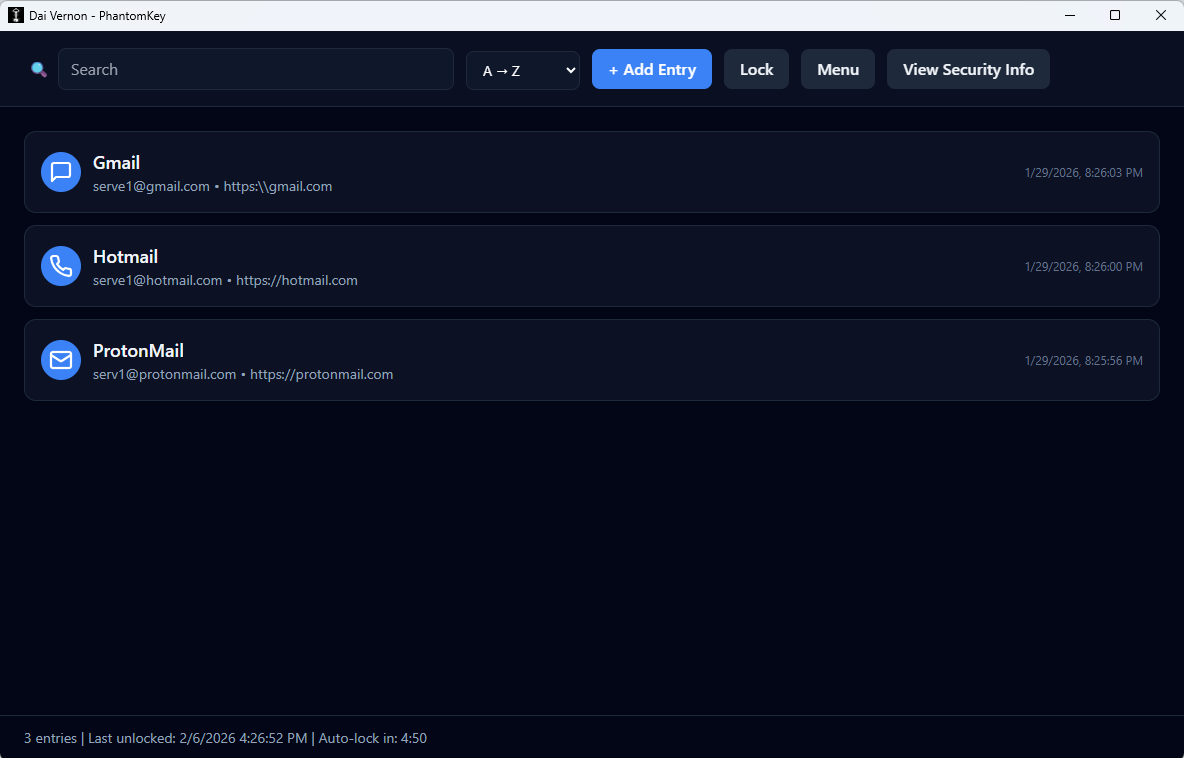Click the Gmail chat bubble icon
This screenshot has width=1184, height=758.
60,172
